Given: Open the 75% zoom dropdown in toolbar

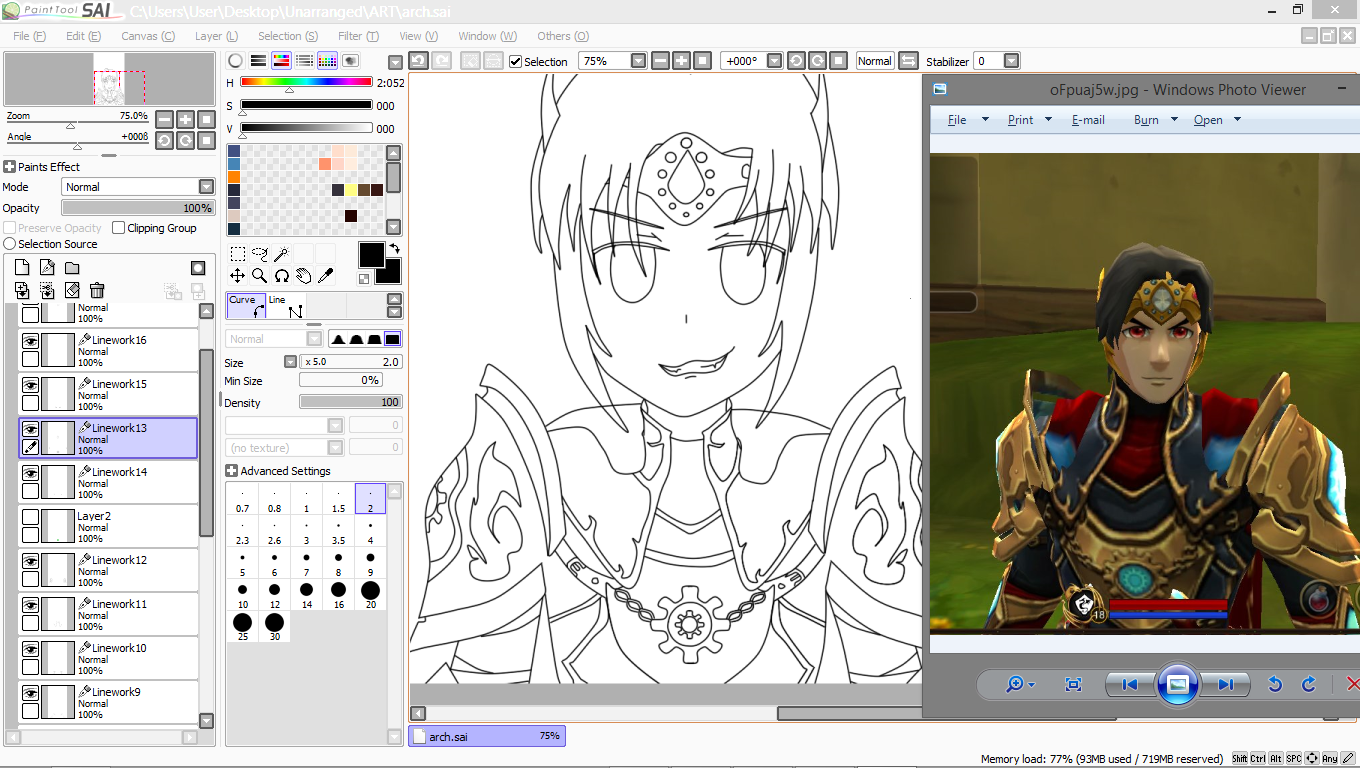Looking at the screenshot, I should [638, 61].
